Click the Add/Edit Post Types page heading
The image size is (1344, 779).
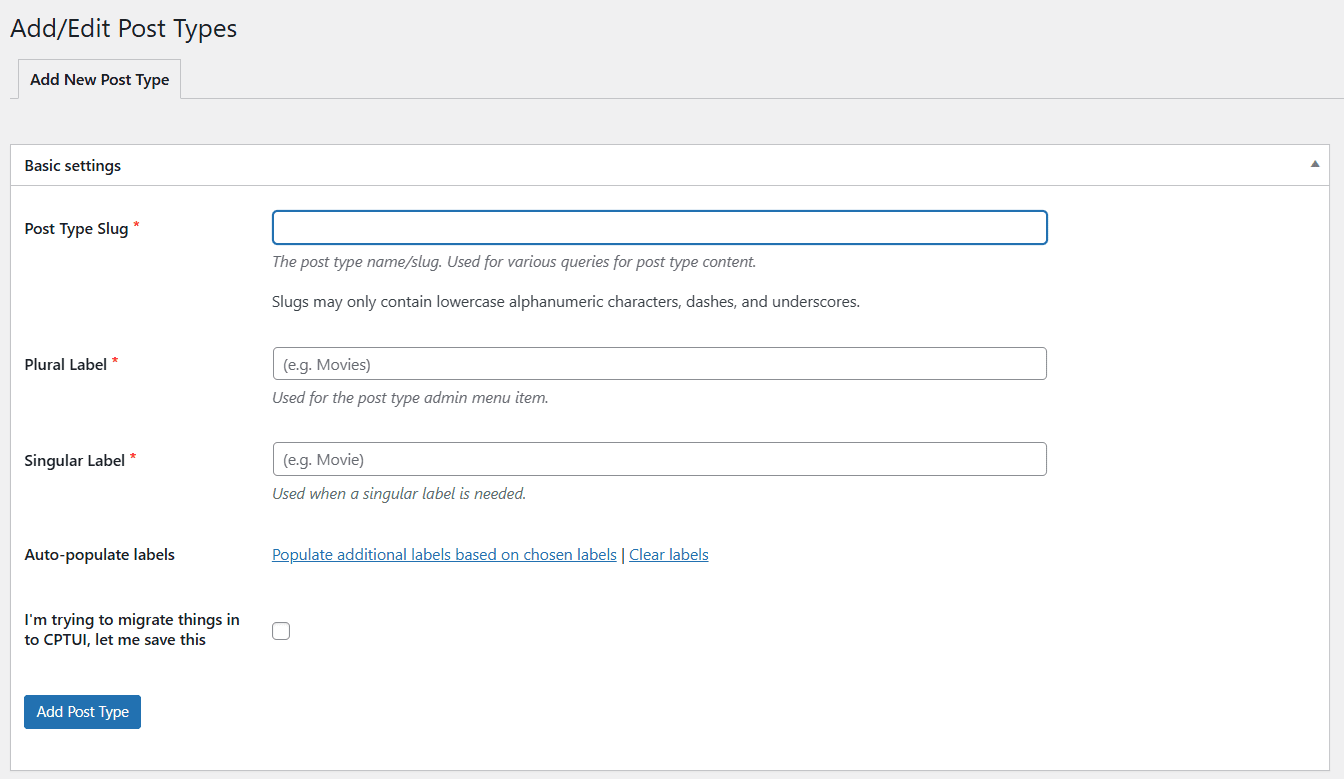(123, 28)
